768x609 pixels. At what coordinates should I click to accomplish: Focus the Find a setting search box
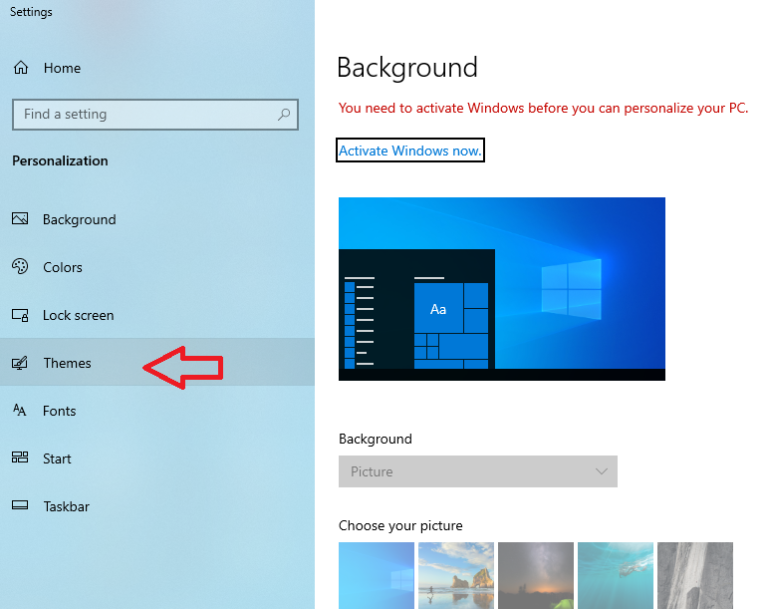[155, 115]
